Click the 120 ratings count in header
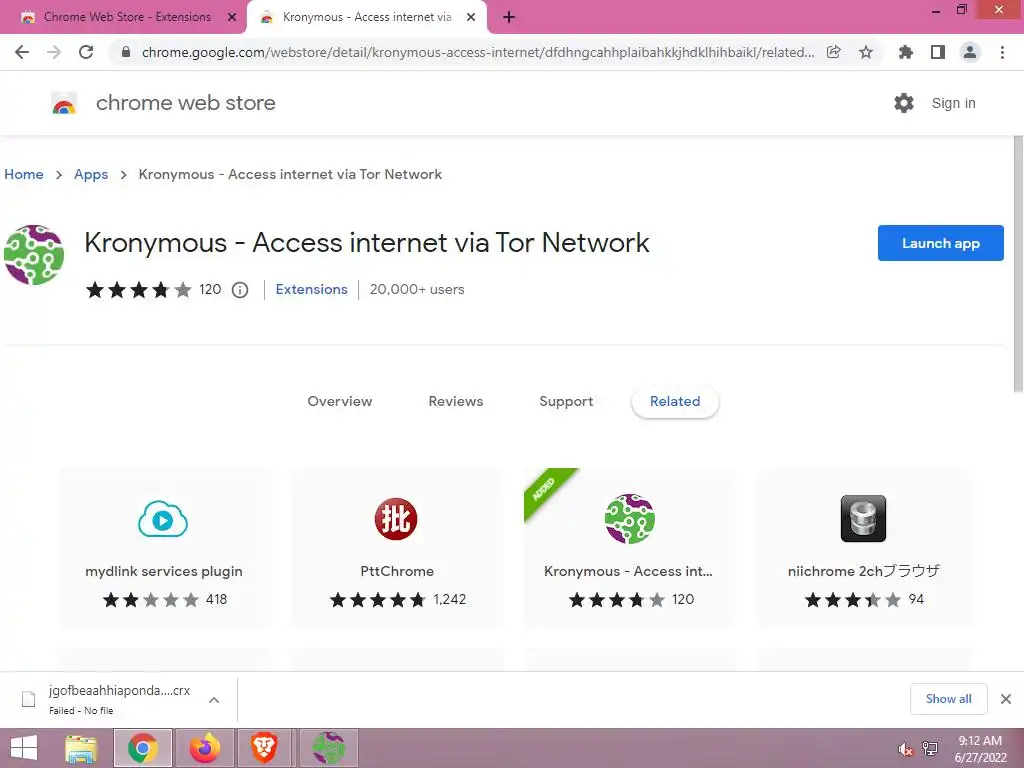This screenshot has width=1024, height=768. point(210,289)
